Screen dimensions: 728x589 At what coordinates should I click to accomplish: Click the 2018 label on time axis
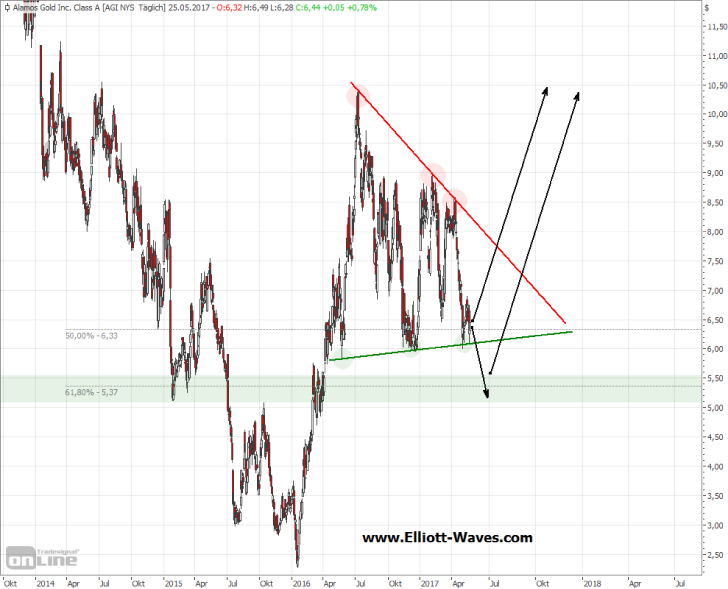[x=590, y=581]
